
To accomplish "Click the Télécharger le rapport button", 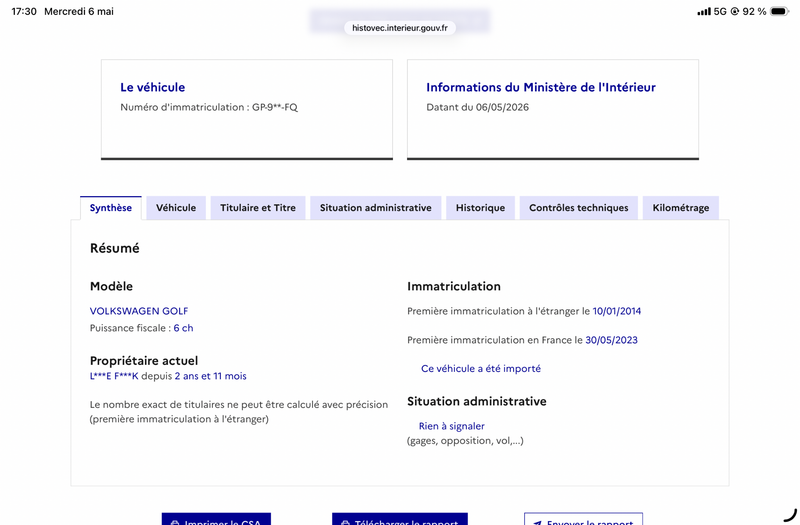I will (x=399, y=519).
